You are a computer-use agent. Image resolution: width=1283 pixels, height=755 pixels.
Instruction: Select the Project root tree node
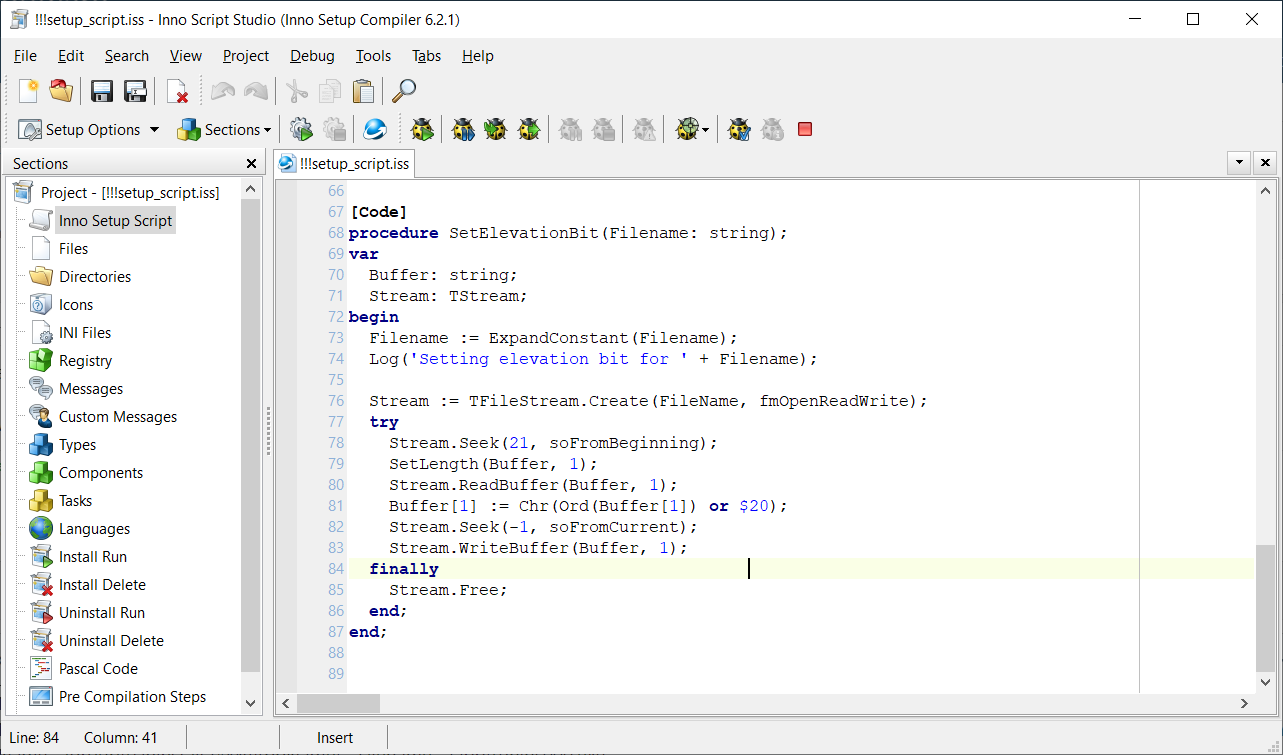(x=130, y=192)
